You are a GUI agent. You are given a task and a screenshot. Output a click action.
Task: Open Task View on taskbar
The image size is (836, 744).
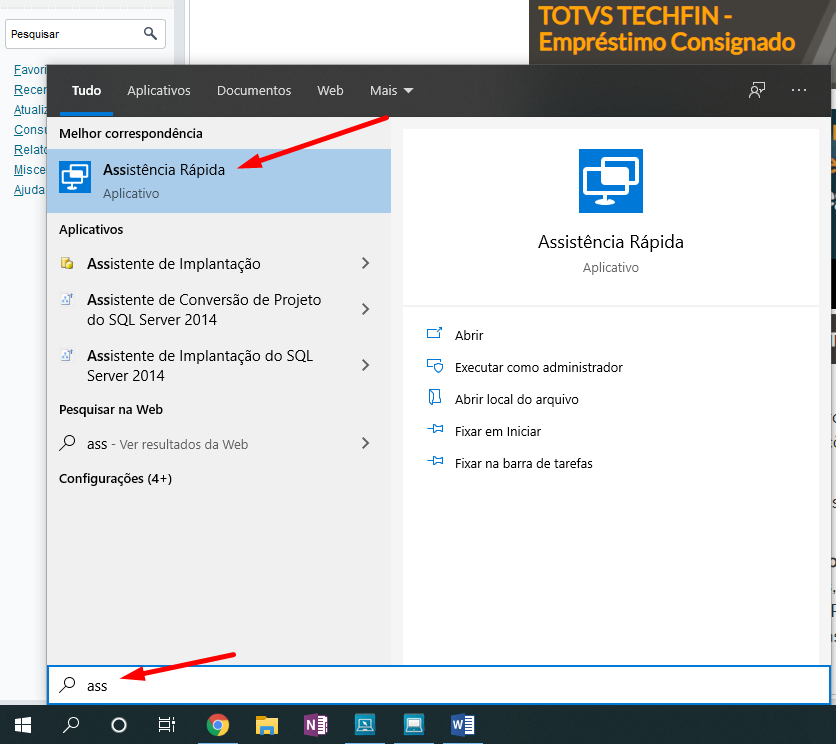coord(166,725)
